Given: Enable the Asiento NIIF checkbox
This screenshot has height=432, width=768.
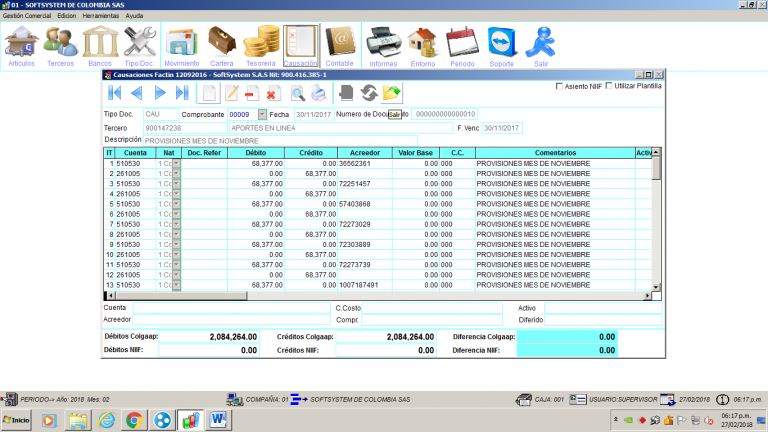Looking at the screenshot, I should (559, 86).
